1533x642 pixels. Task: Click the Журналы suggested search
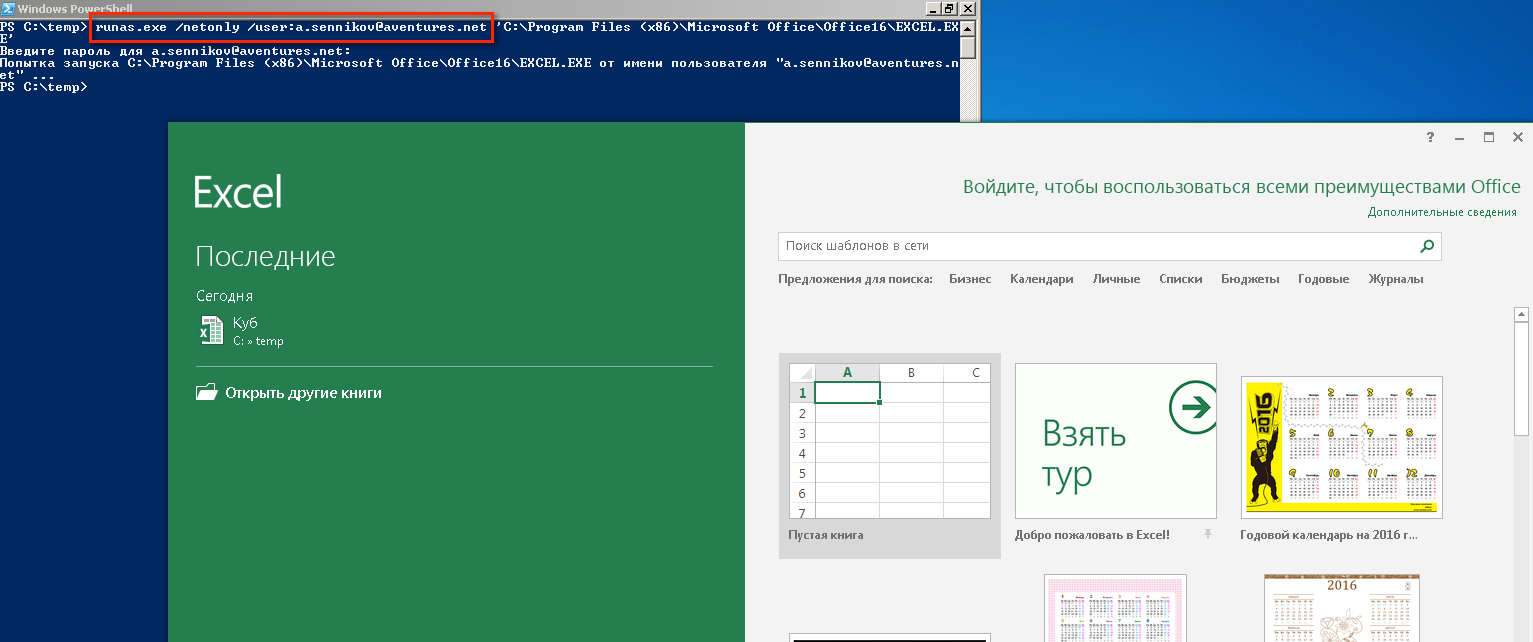[1396, 279]
